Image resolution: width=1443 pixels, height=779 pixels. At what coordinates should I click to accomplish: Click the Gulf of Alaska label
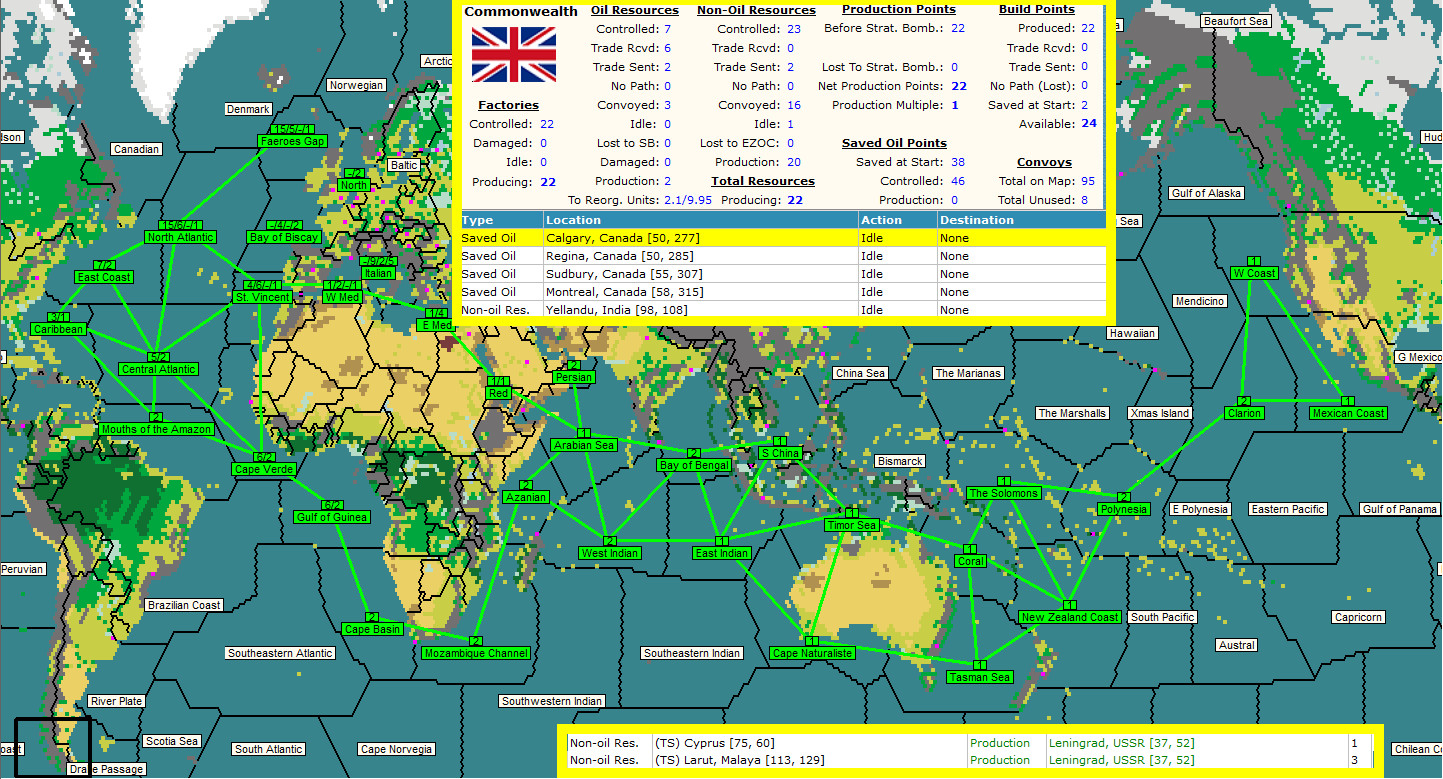[1208, 194]
